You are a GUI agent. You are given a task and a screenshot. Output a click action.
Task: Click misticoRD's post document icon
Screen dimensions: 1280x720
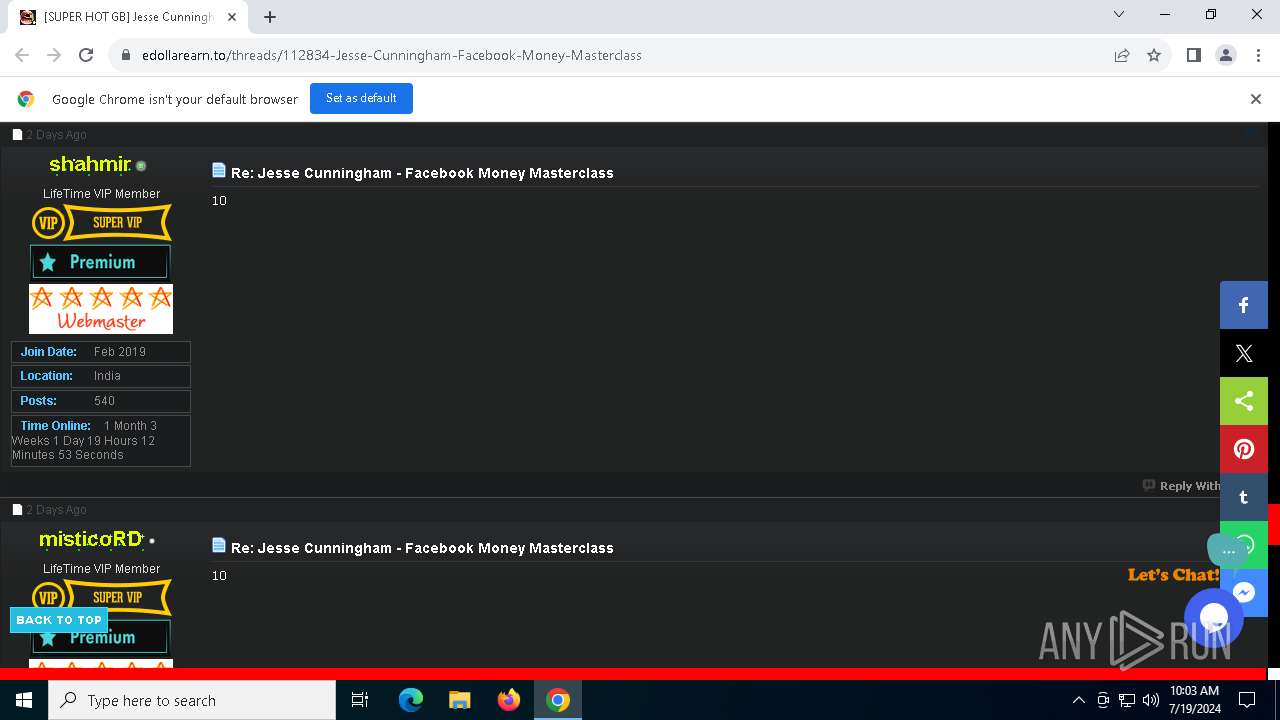point(219,546)
